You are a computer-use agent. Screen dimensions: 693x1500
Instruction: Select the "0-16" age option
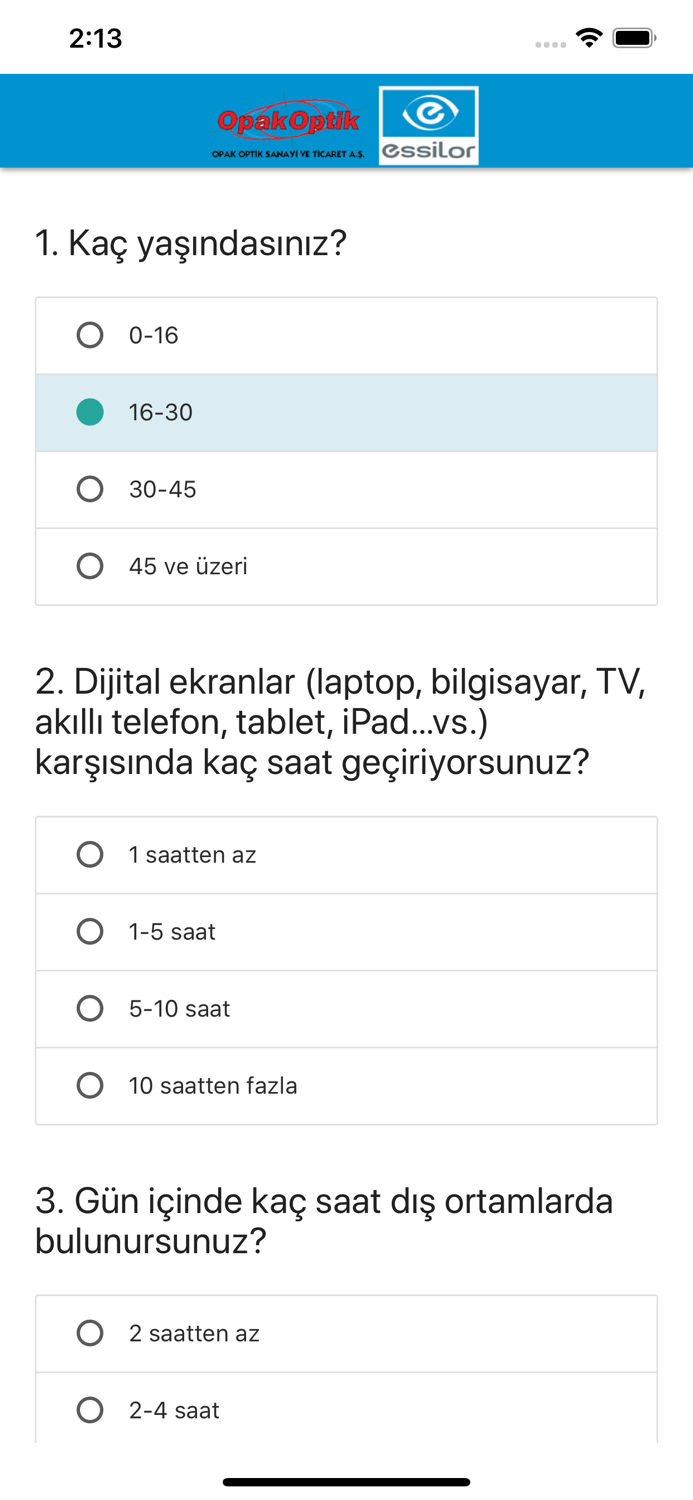point(90,335)
